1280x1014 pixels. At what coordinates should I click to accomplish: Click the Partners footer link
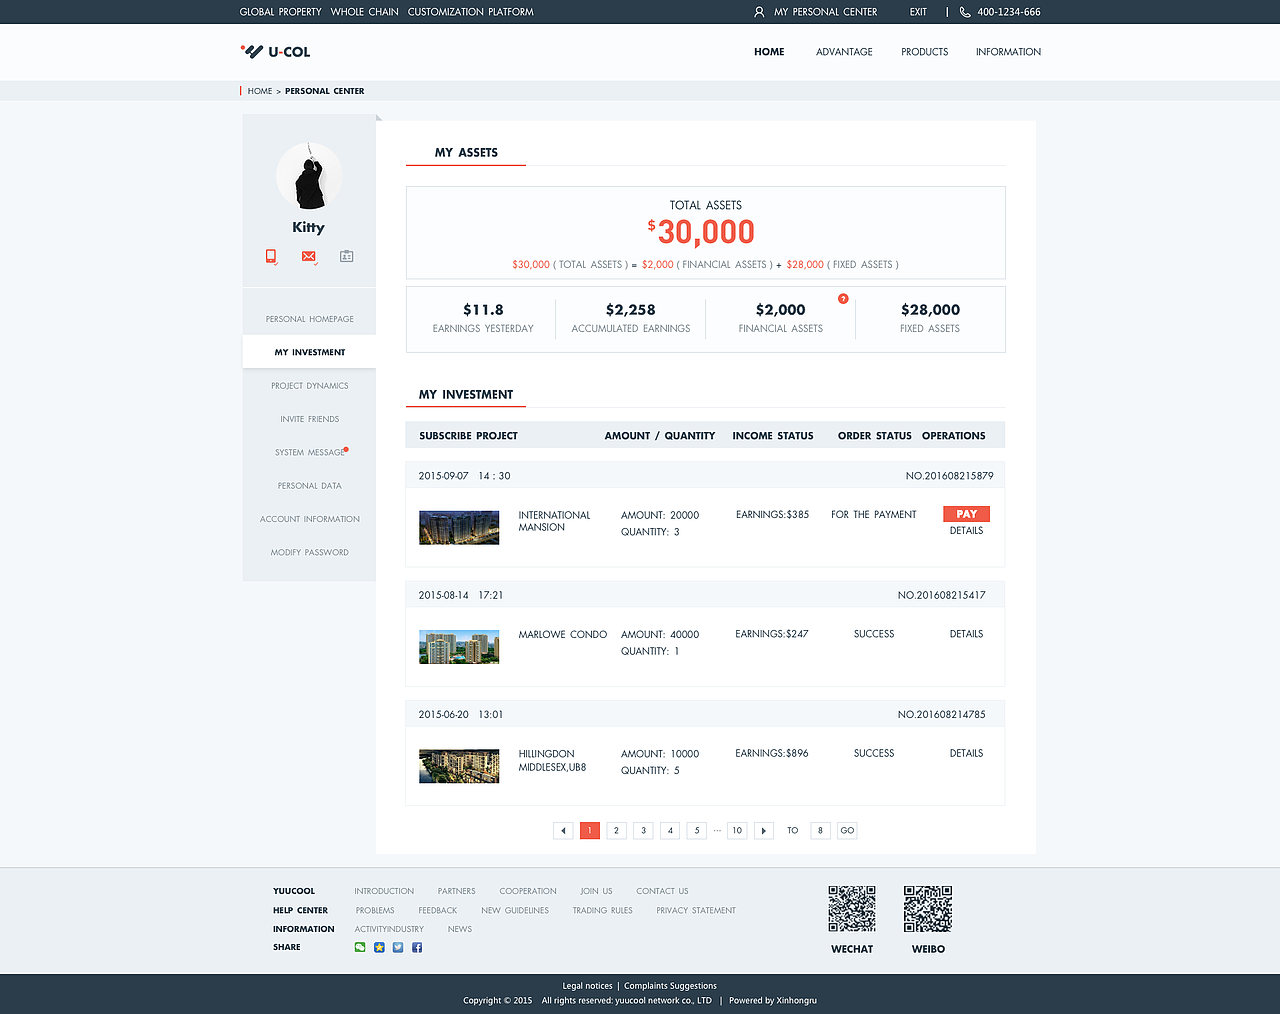coord(456,891)
